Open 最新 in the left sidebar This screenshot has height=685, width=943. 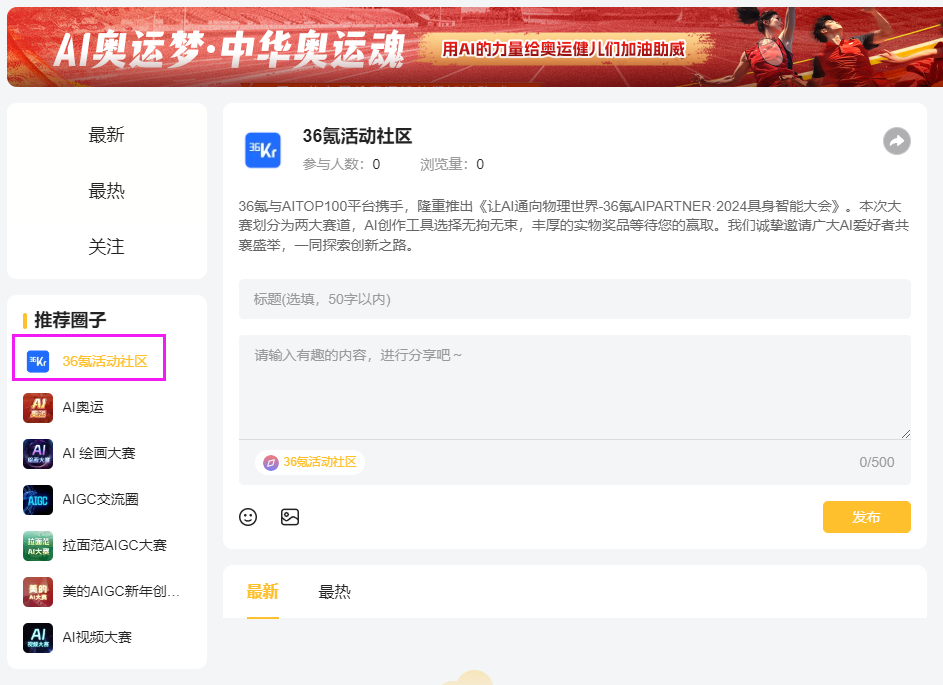click(x=107, y=134)
